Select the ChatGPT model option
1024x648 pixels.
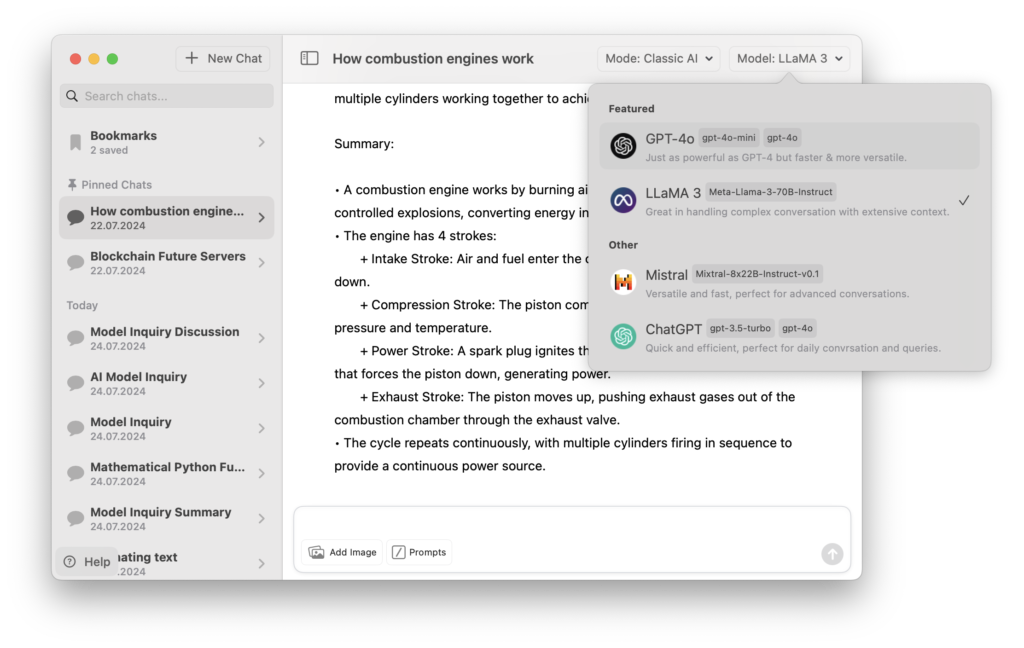(789, 336)
